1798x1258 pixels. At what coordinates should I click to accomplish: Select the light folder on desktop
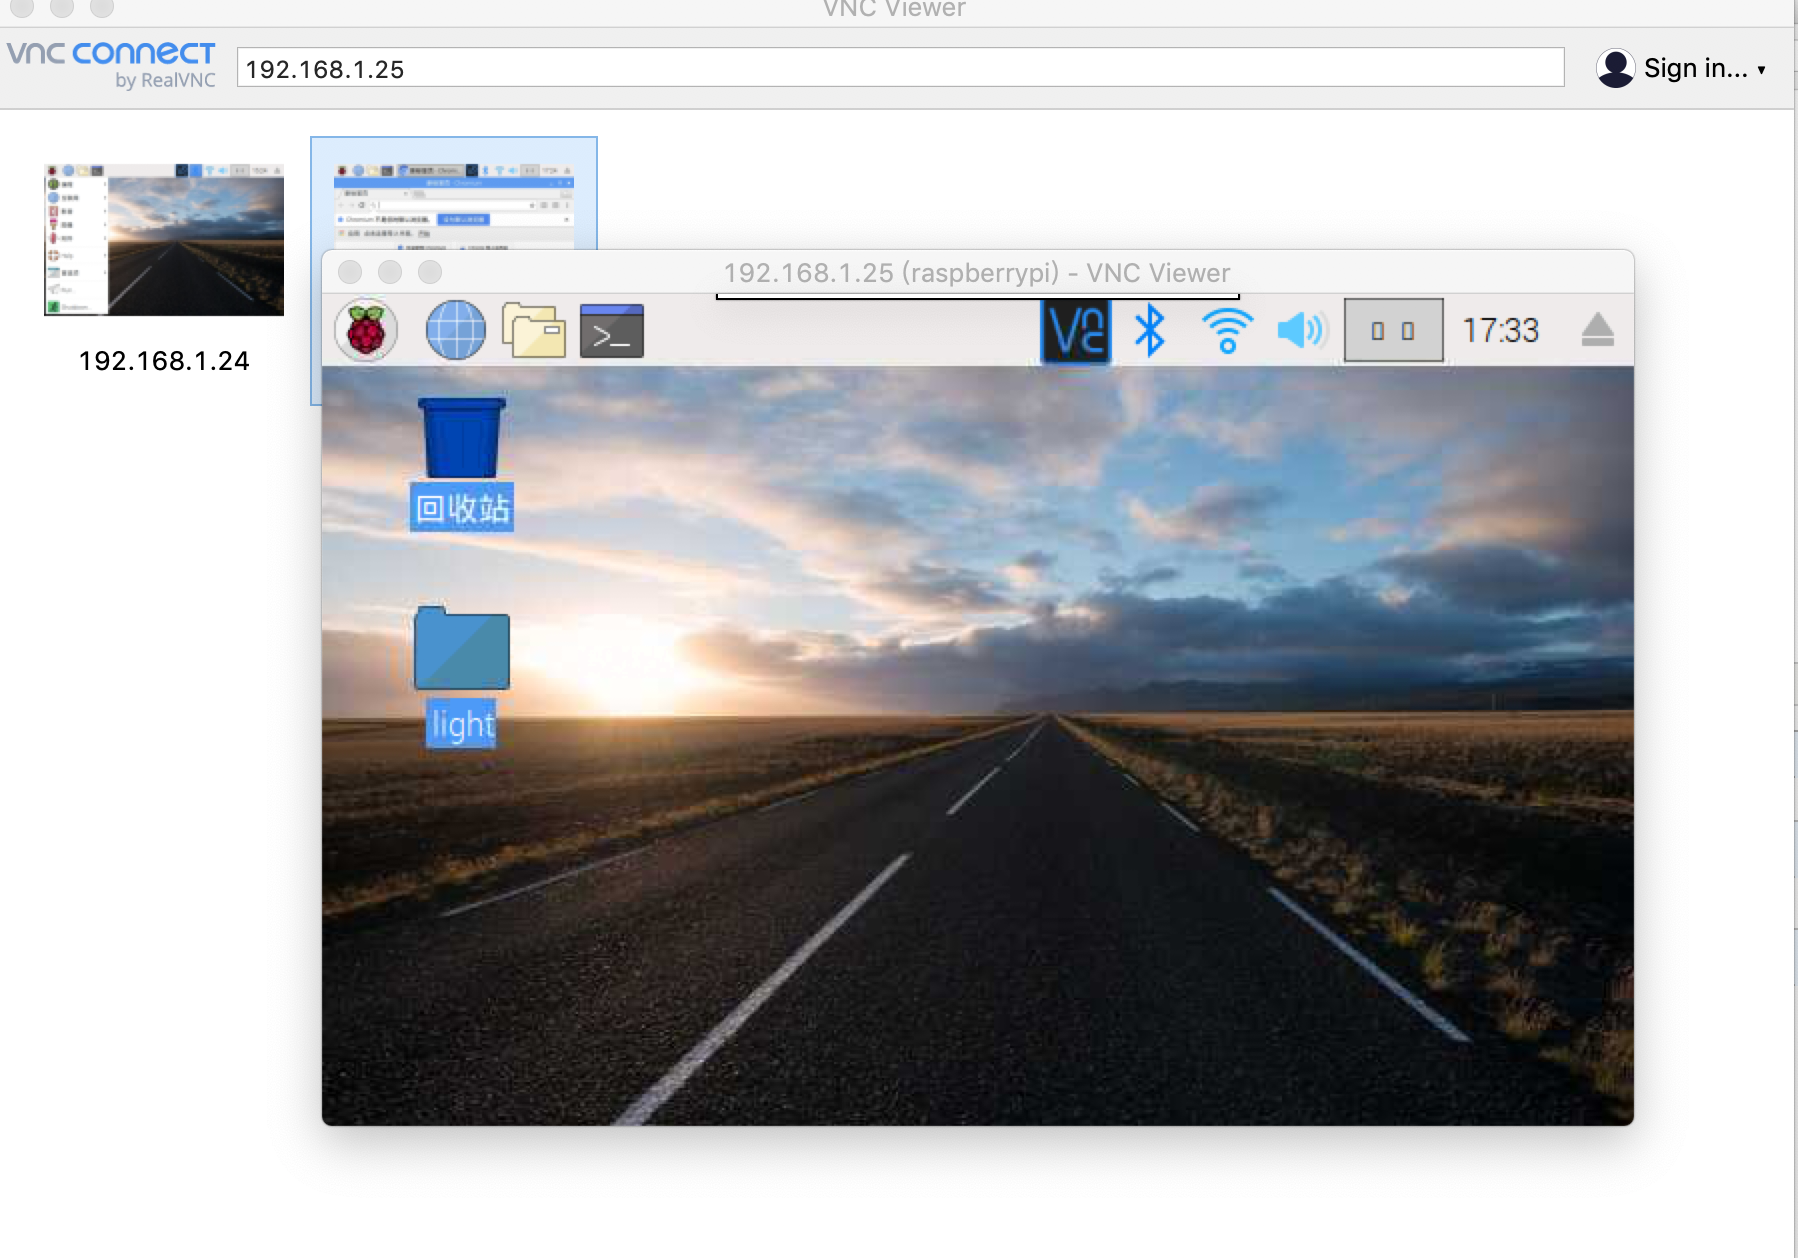pos(461,648)
